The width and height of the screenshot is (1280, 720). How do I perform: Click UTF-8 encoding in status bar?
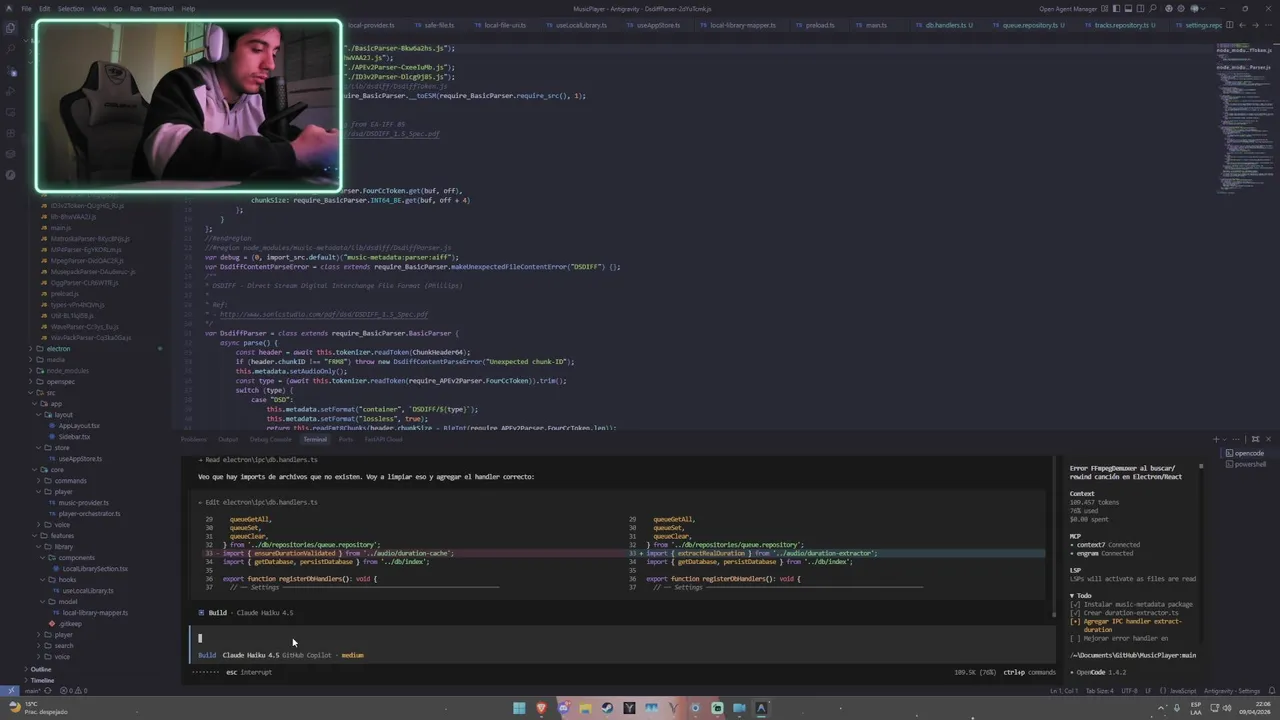point(1129,691)
